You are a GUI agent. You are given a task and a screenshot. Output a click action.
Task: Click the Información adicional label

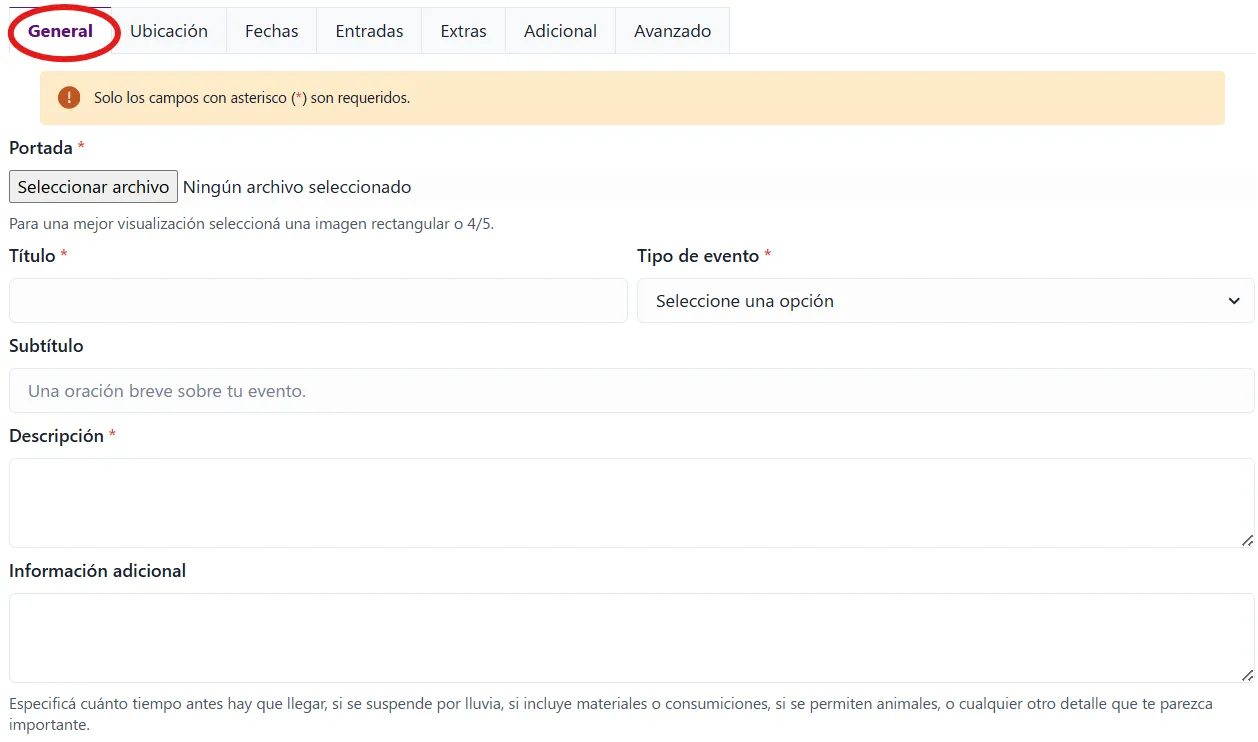coord(97,571)
